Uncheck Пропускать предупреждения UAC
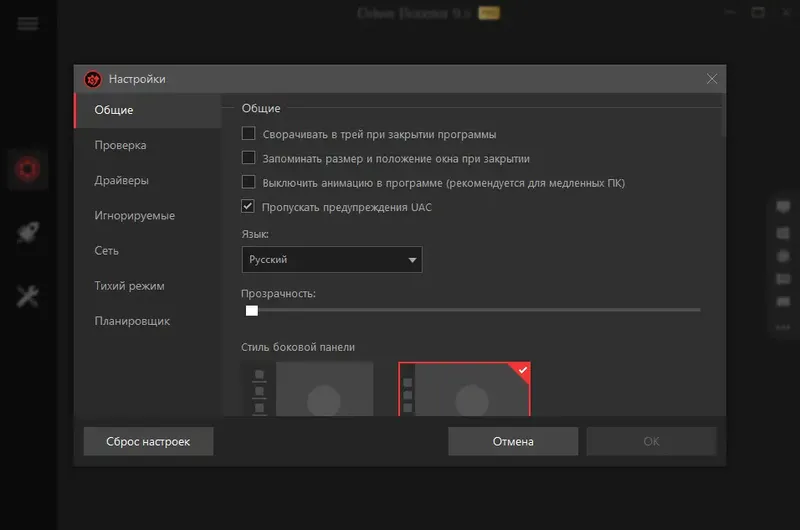800x530 pixels. (248, 206)
